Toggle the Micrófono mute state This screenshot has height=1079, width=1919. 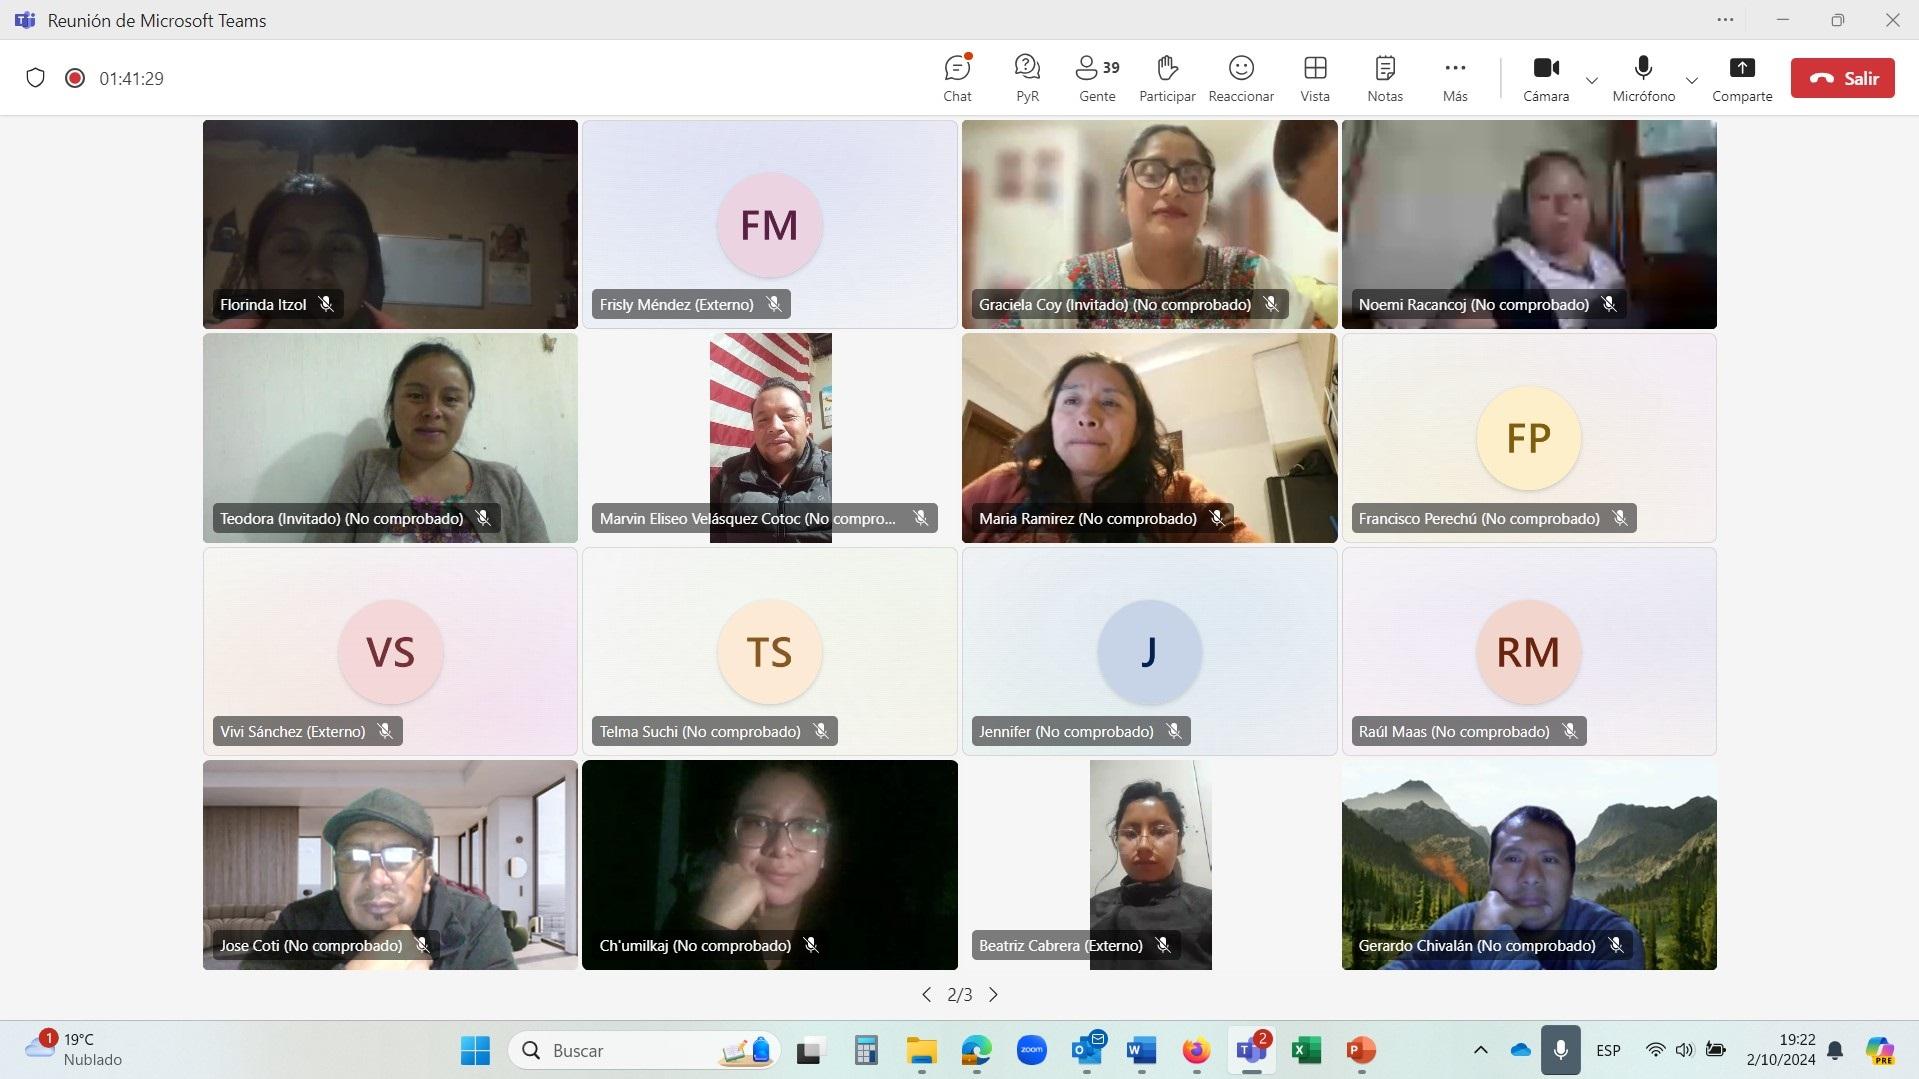point(1643,78)
